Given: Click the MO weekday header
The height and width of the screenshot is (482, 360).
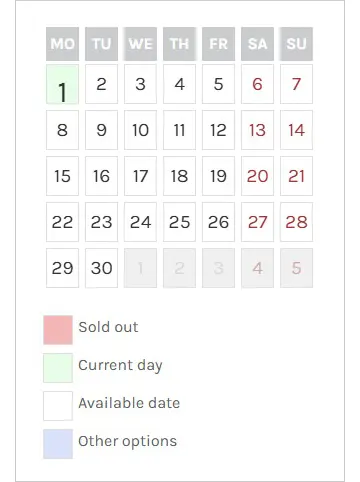Looking at the screenshot, I should (62, 44).
